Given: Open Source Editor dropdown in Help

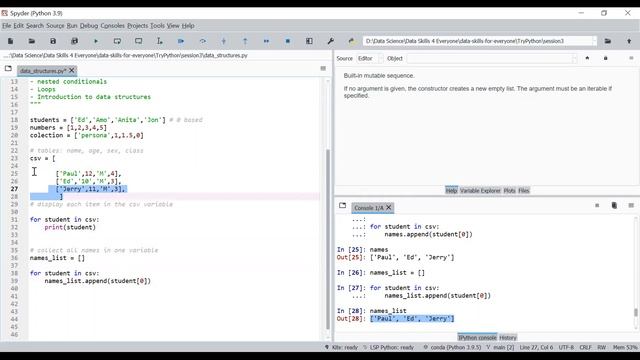Looking at the screenshot, I should click(370, 58).
